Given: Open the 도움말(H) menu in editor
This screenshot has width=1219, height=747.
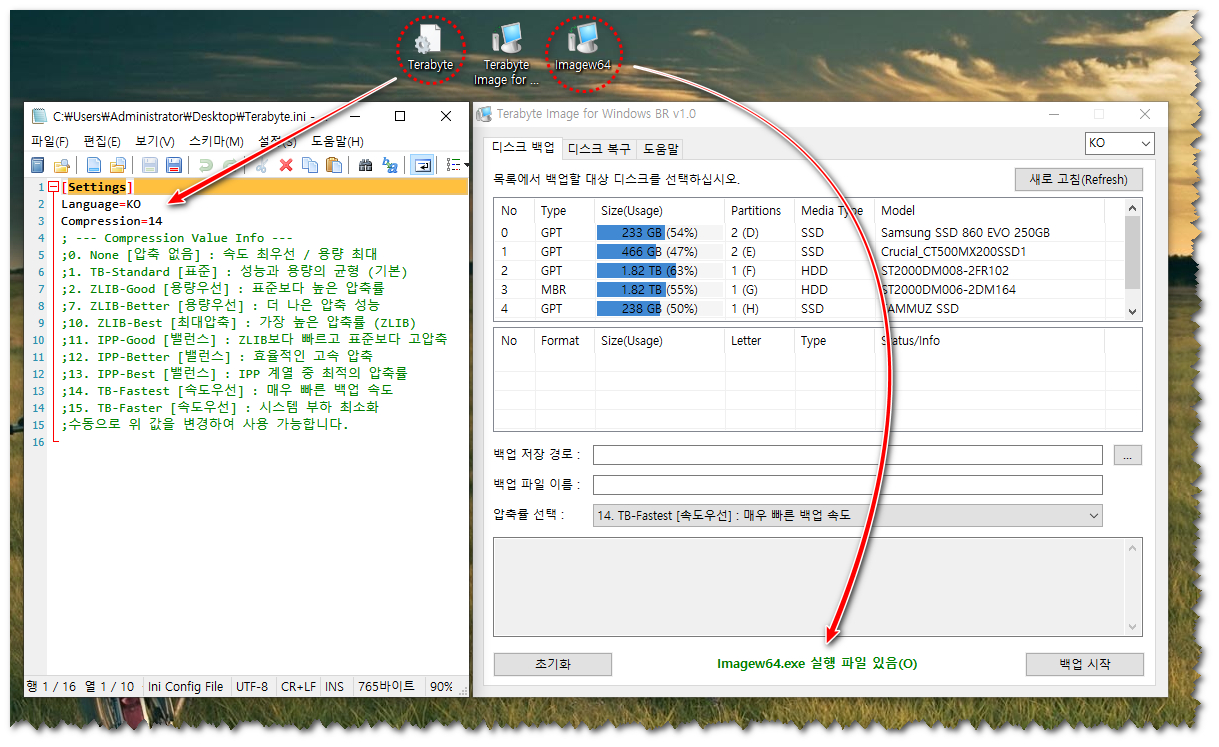Looking at the screenshot, I should 338,142.
